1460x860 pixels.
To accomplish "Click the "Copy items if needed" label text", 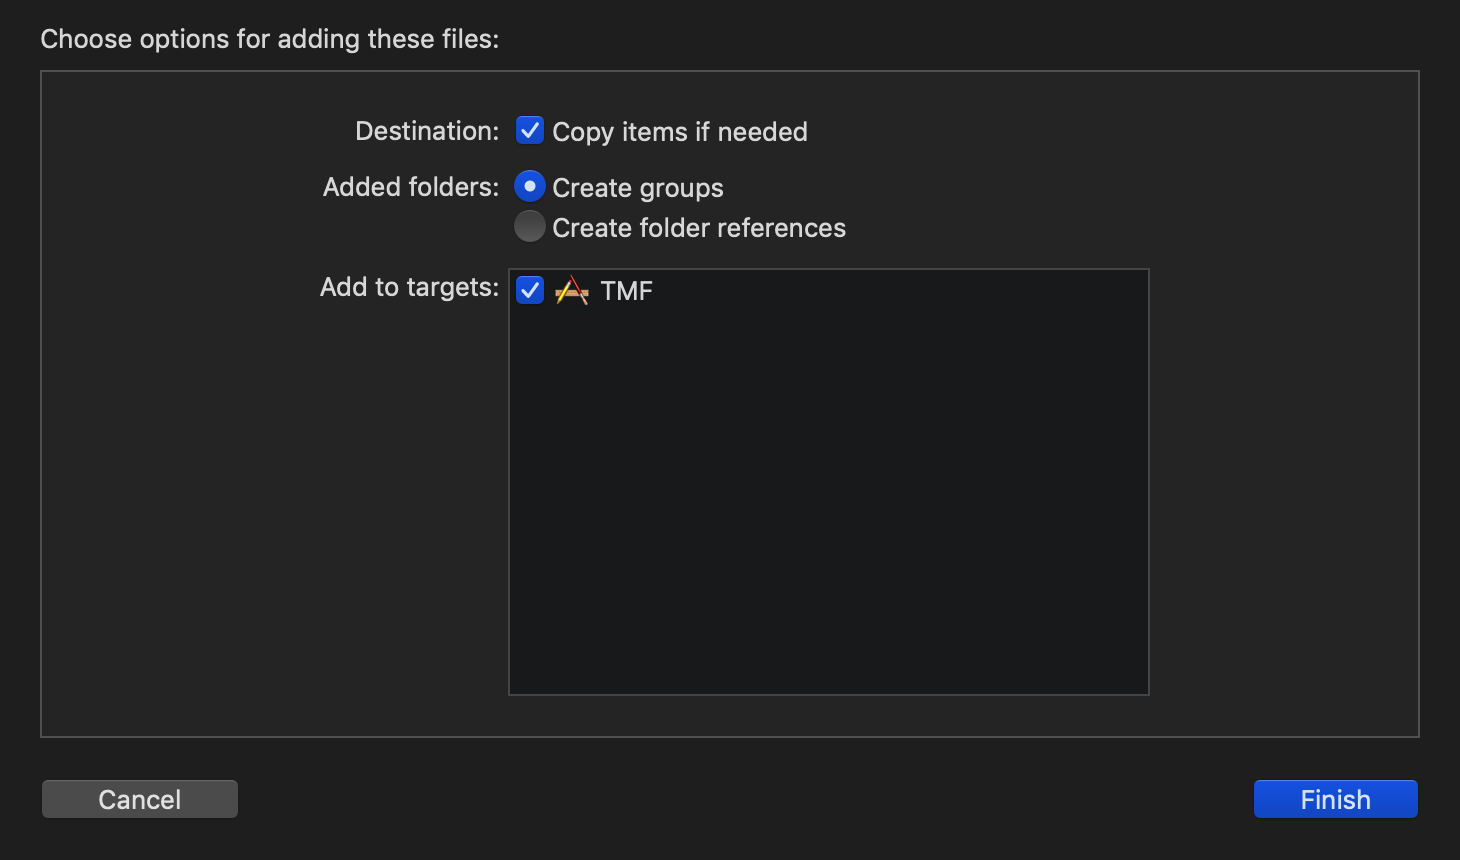I will [x=679, y=132].
